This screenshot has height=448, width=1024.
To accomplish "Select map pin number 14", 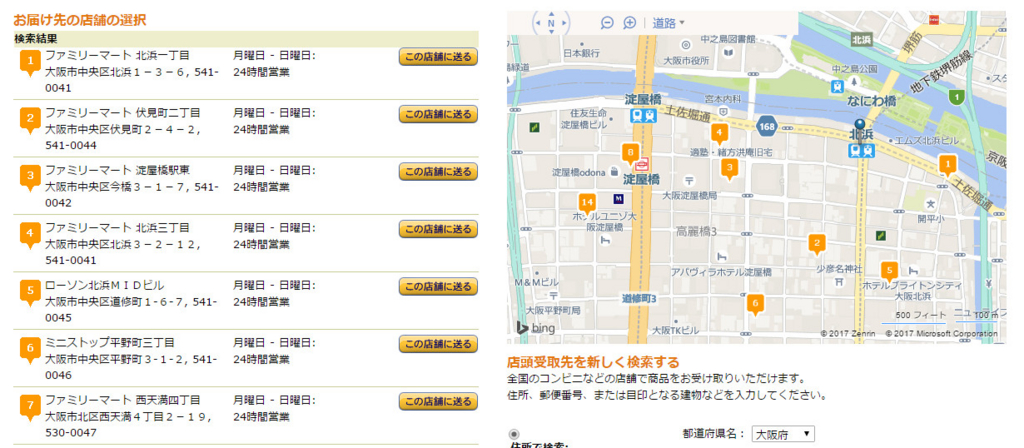I will (x=588, y=202).
